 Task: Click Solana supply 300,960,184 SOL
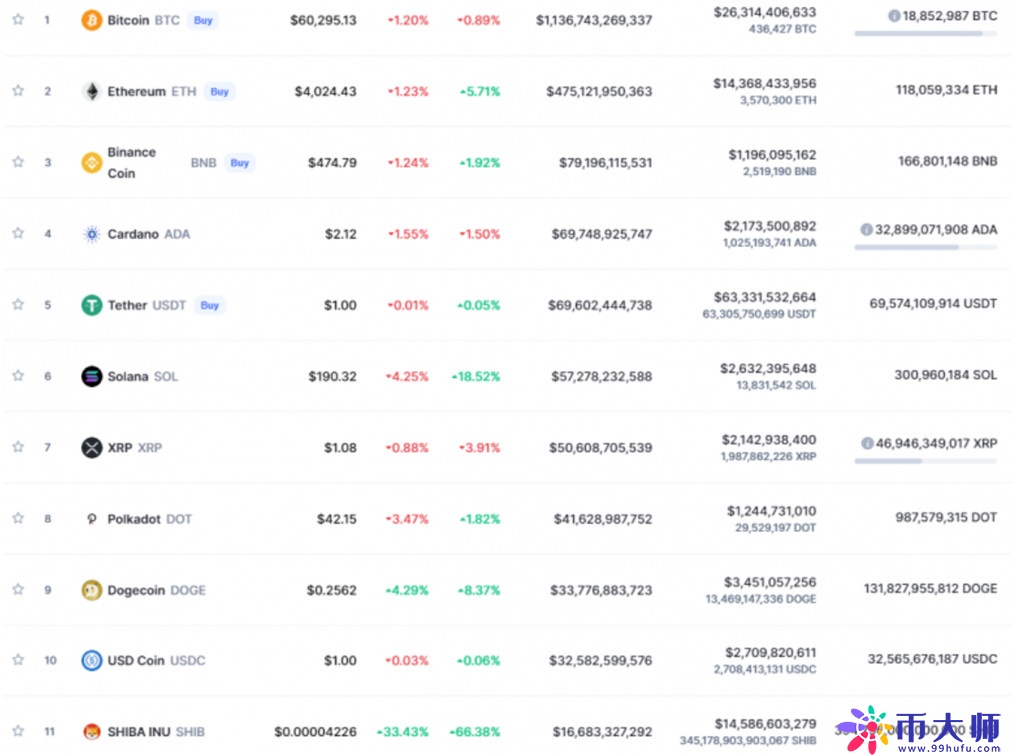946,375
